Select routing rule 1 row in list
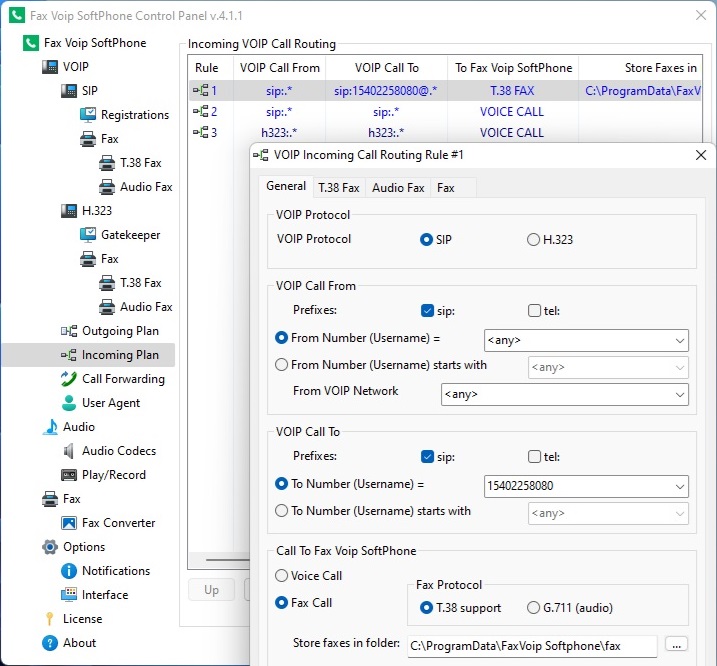 pyautogui.click(x=445, y=91)
